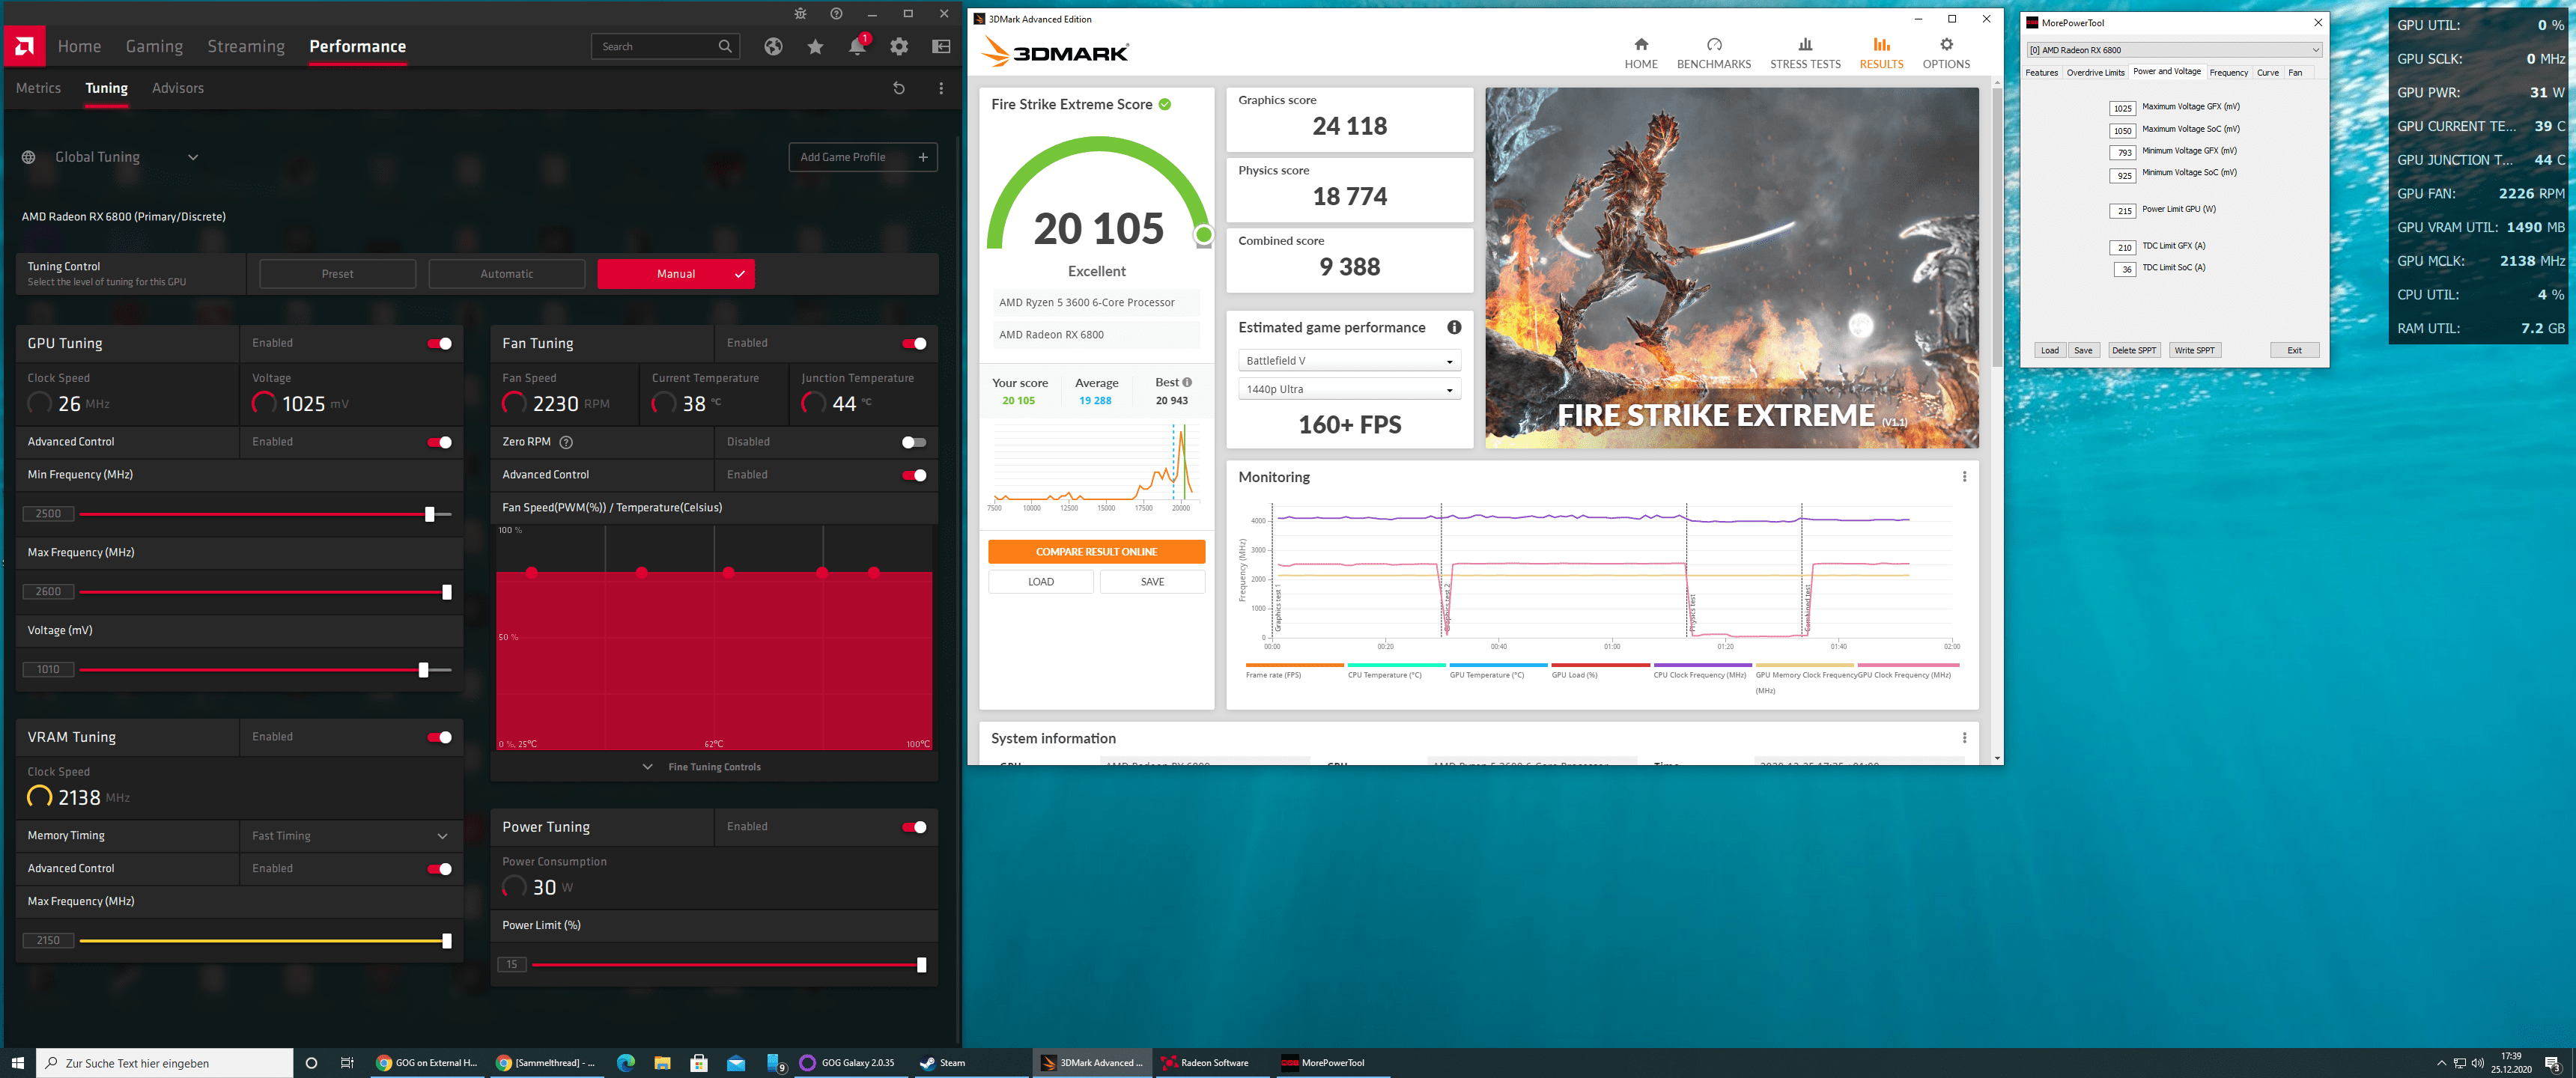Open the Advisors sub-tab
Image resolution: width=2576 pixels, height=1078 pixels.
178,88
